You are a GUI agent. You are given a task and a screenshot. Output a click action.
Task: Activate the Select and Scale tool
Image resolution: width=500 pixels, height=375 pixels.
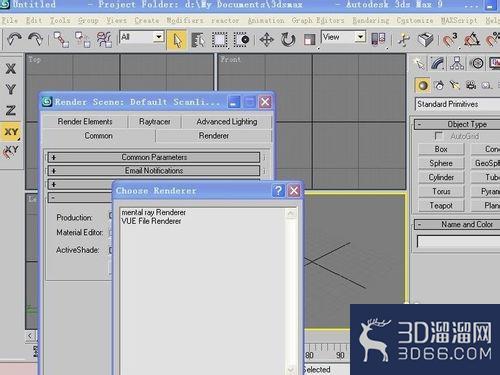pyautogui.click(x=310, y=40)
